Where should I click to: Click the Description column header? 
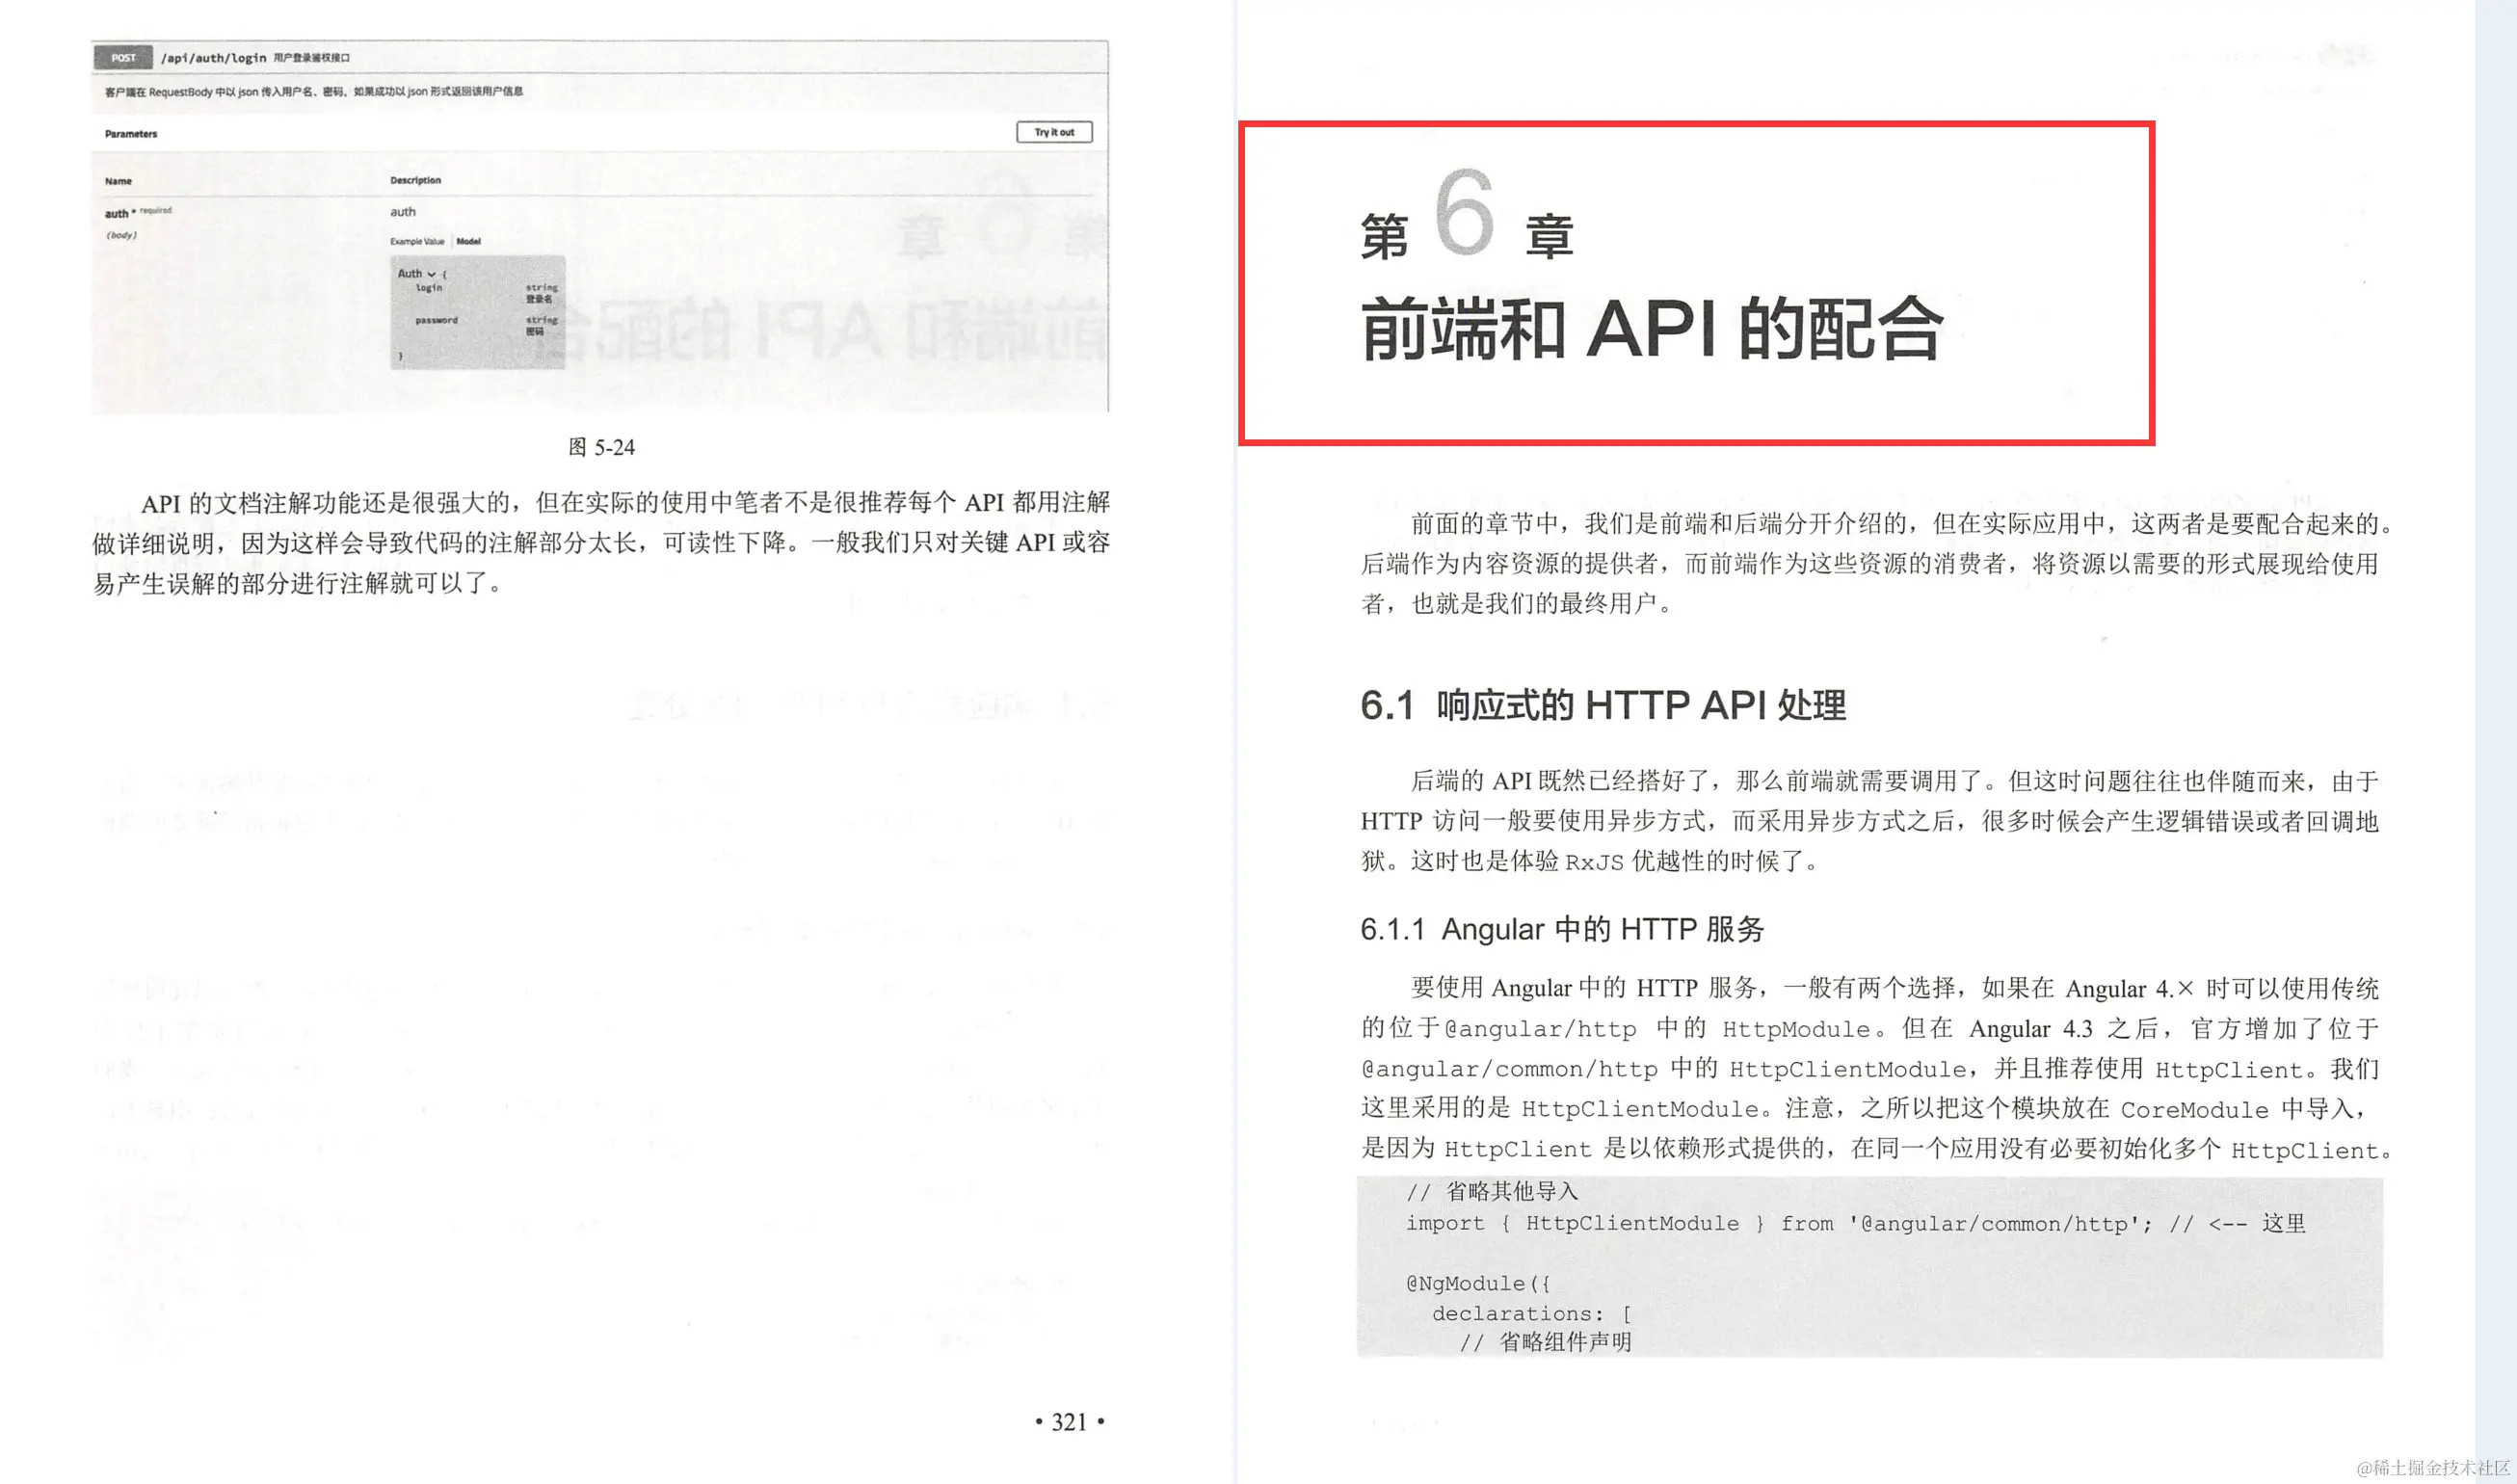(x=415, y=180)
